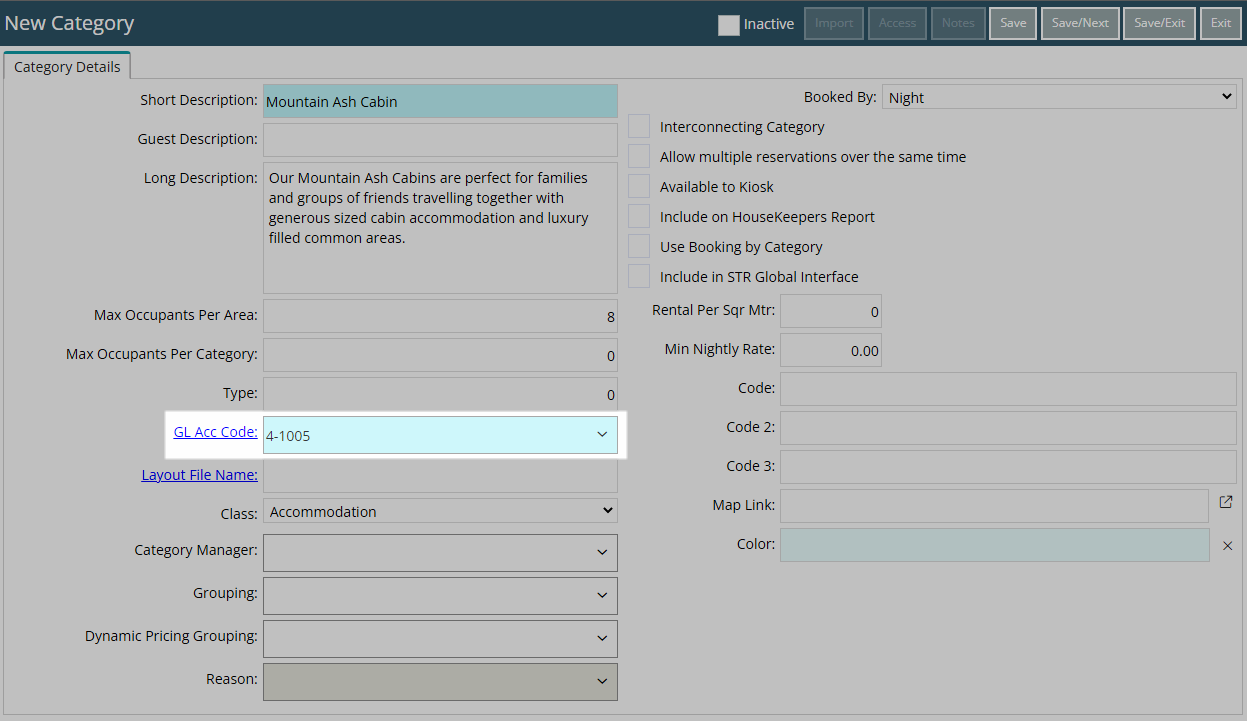The image size is (1247, 721).
Task: Click the Layout File Name input field
Action: pos(440,476)
